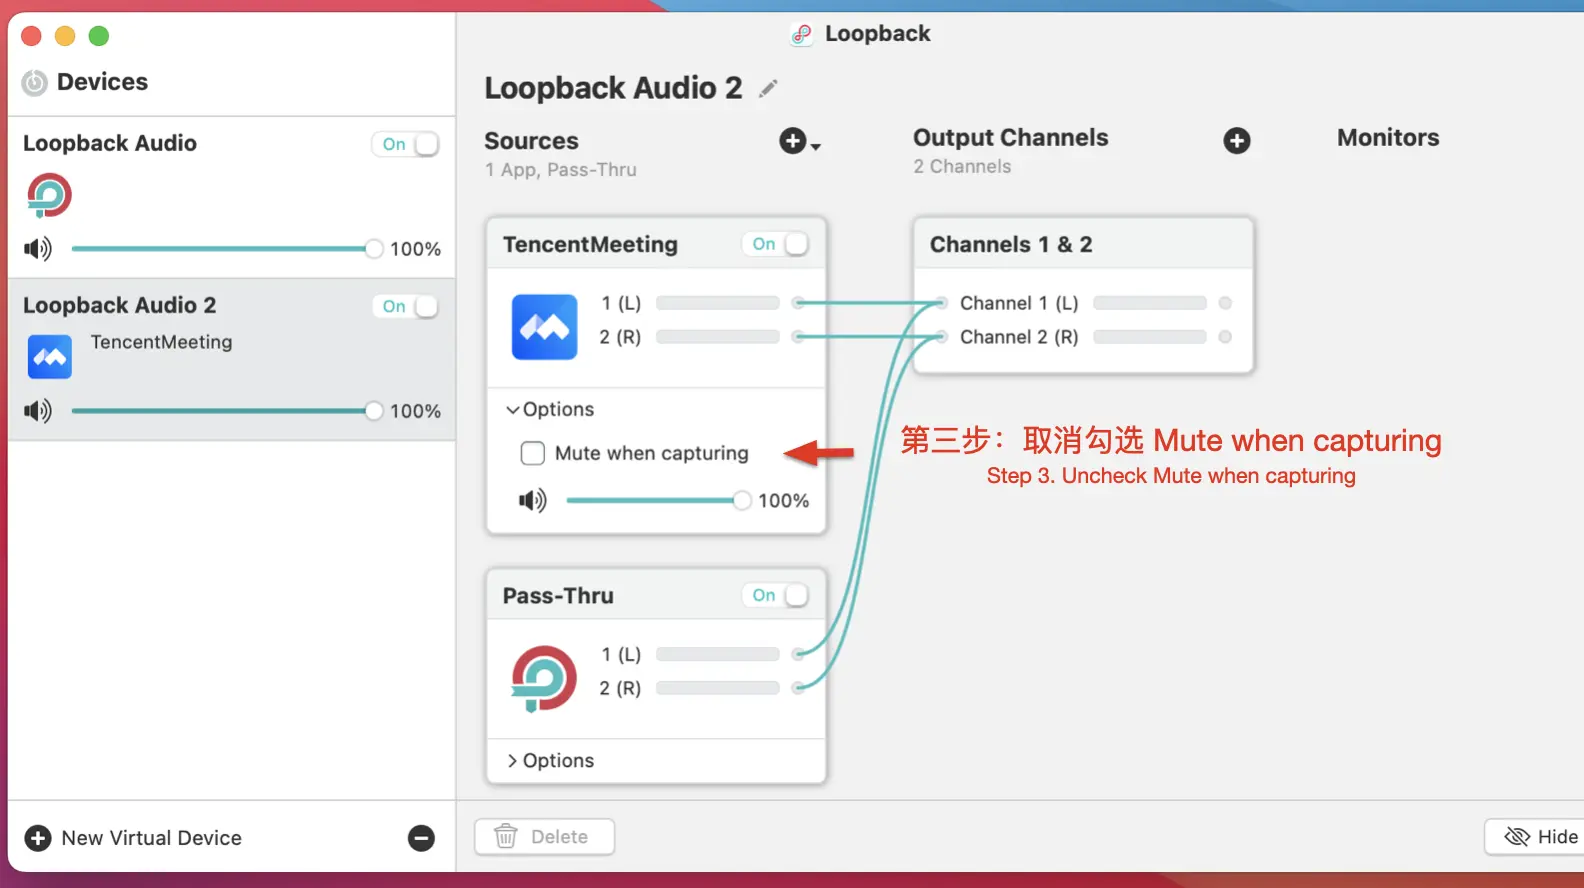Toggle Loopback Audio 2 device On switch

(x=406, y=306)
